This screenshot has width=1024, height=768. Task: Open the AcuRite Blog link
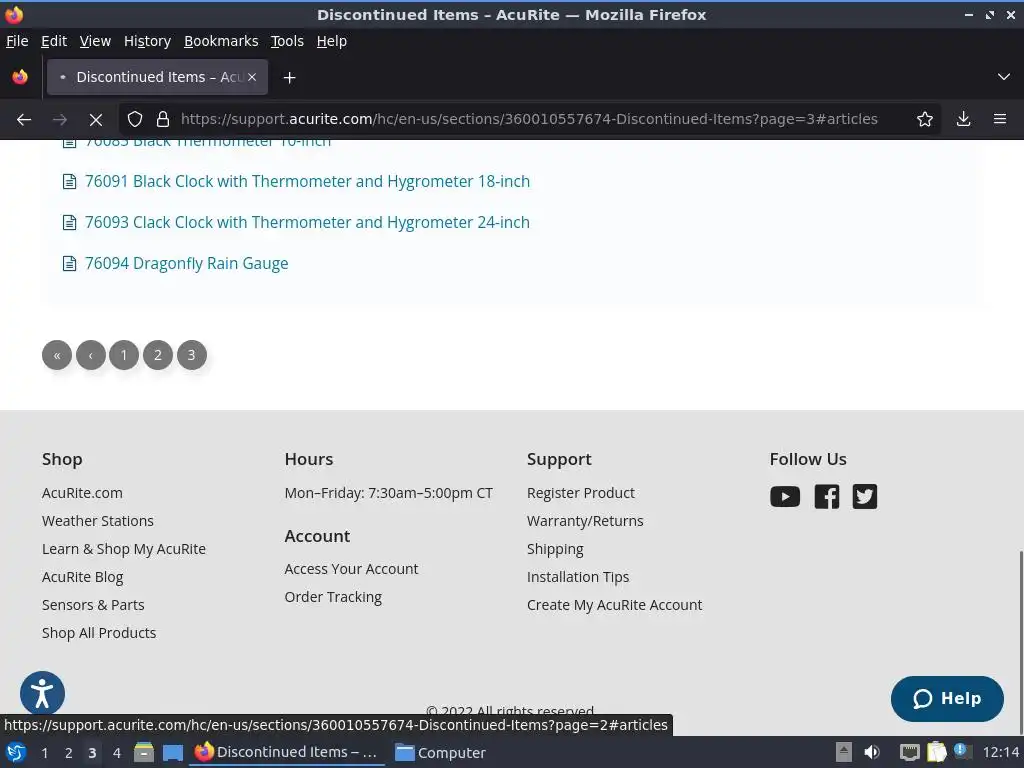[x=83, y=577]
